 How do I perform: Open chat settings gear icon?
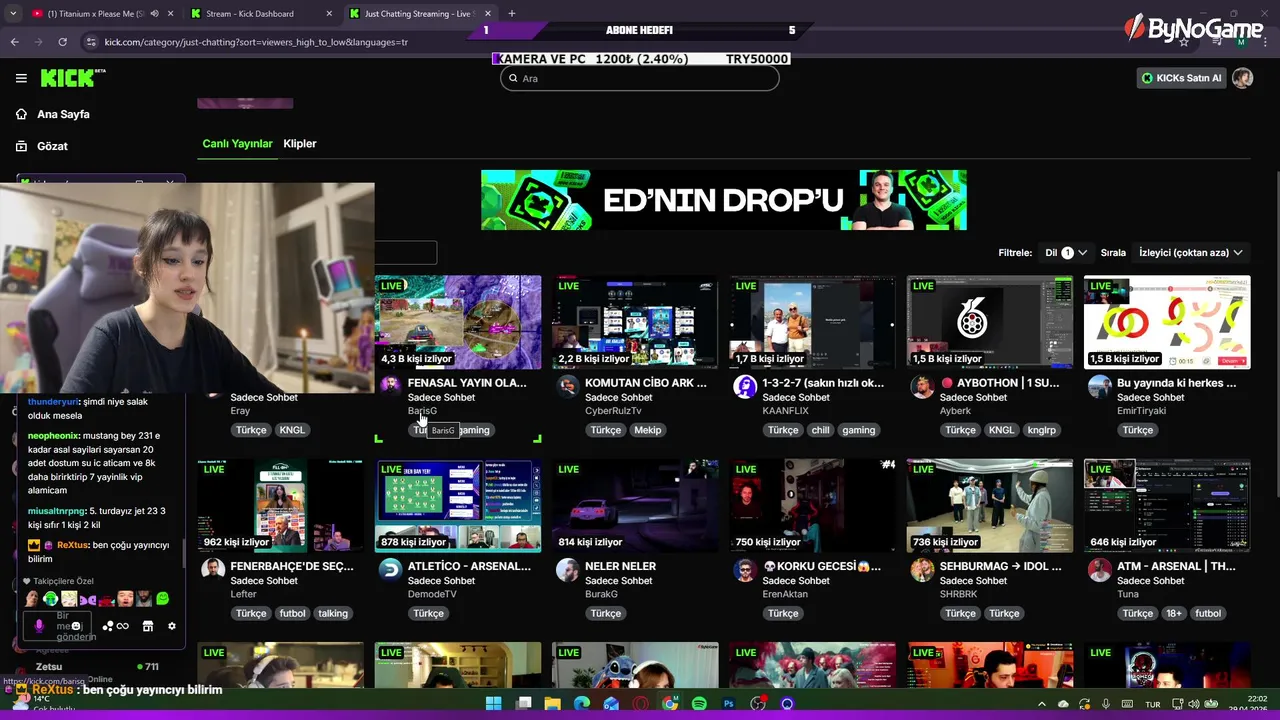[172, 626]
